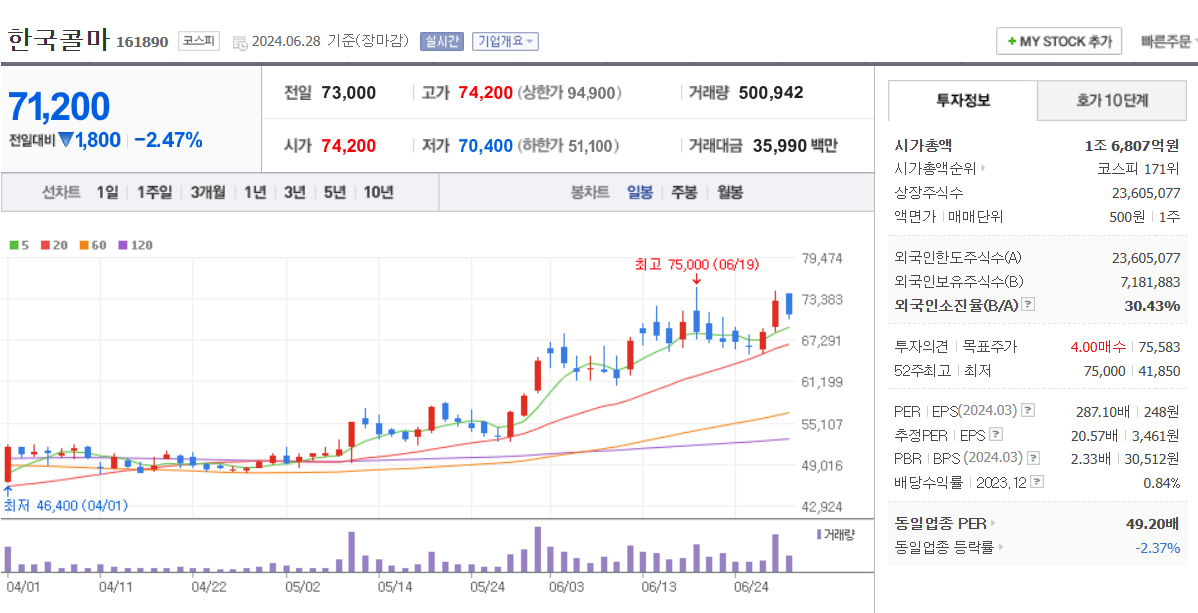Image resolution: width=1198 pixels, height=613 pixels.
Task: Open help icon beside 추정PER EPS
Action: click(996, 435)
